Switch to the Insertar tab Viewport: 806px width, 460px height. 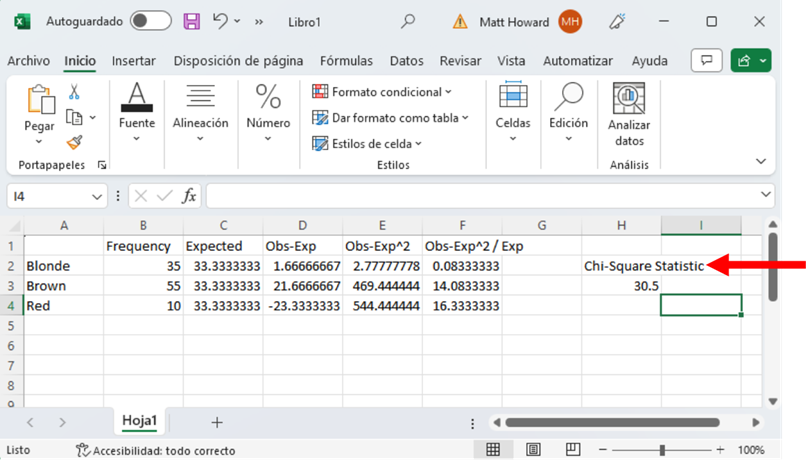click(133, 61)
